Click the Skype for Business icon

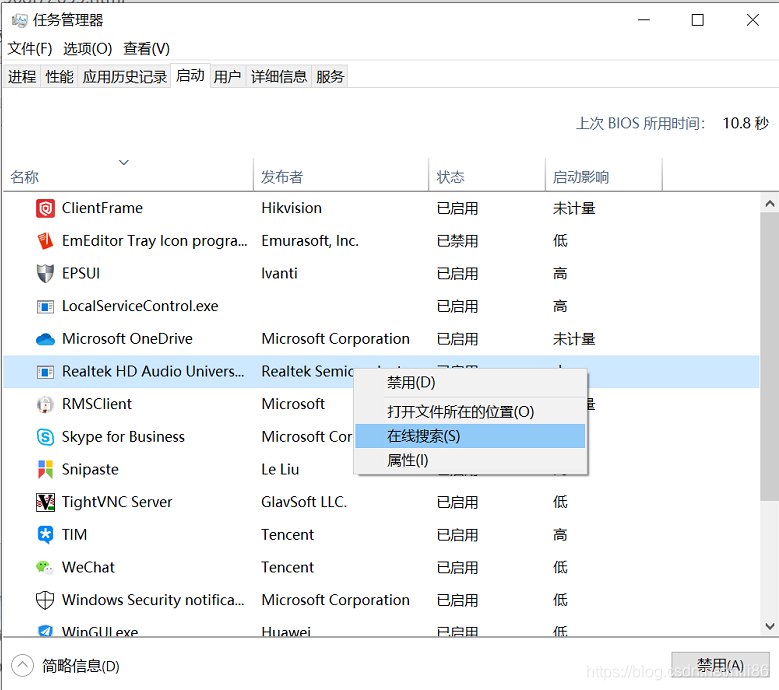pos(45,437)
